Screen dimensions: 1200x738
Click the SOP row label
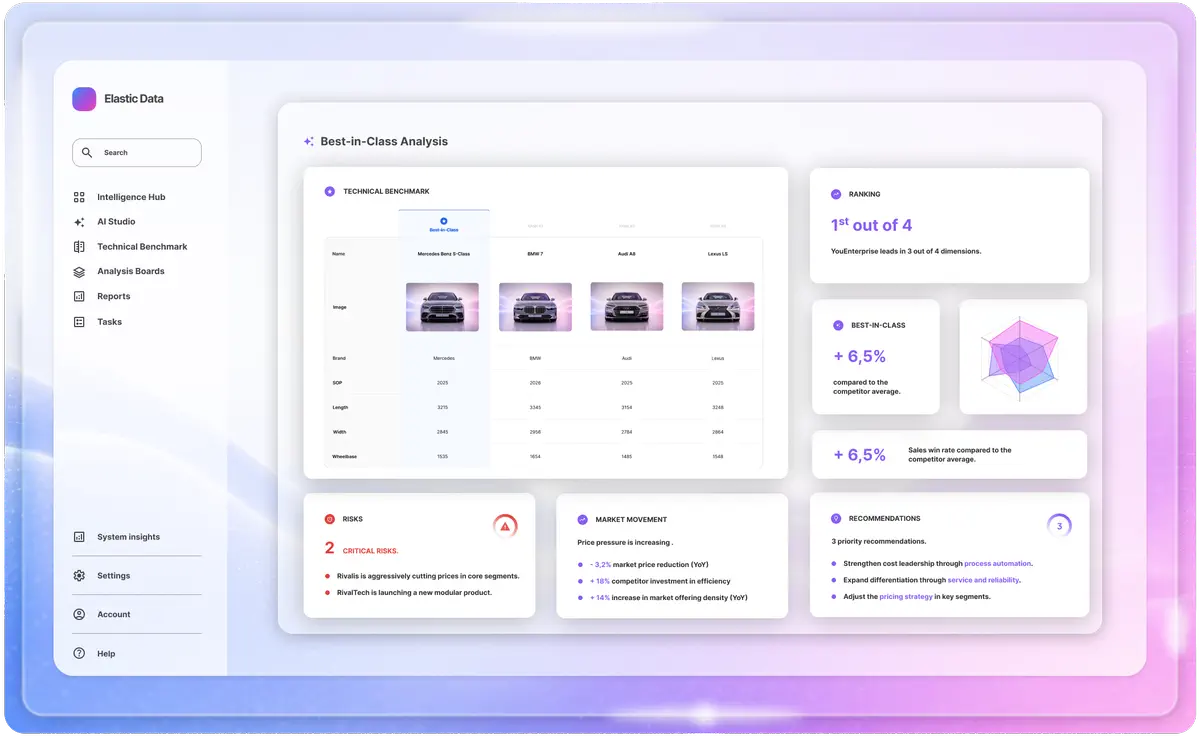coord(337,382)
